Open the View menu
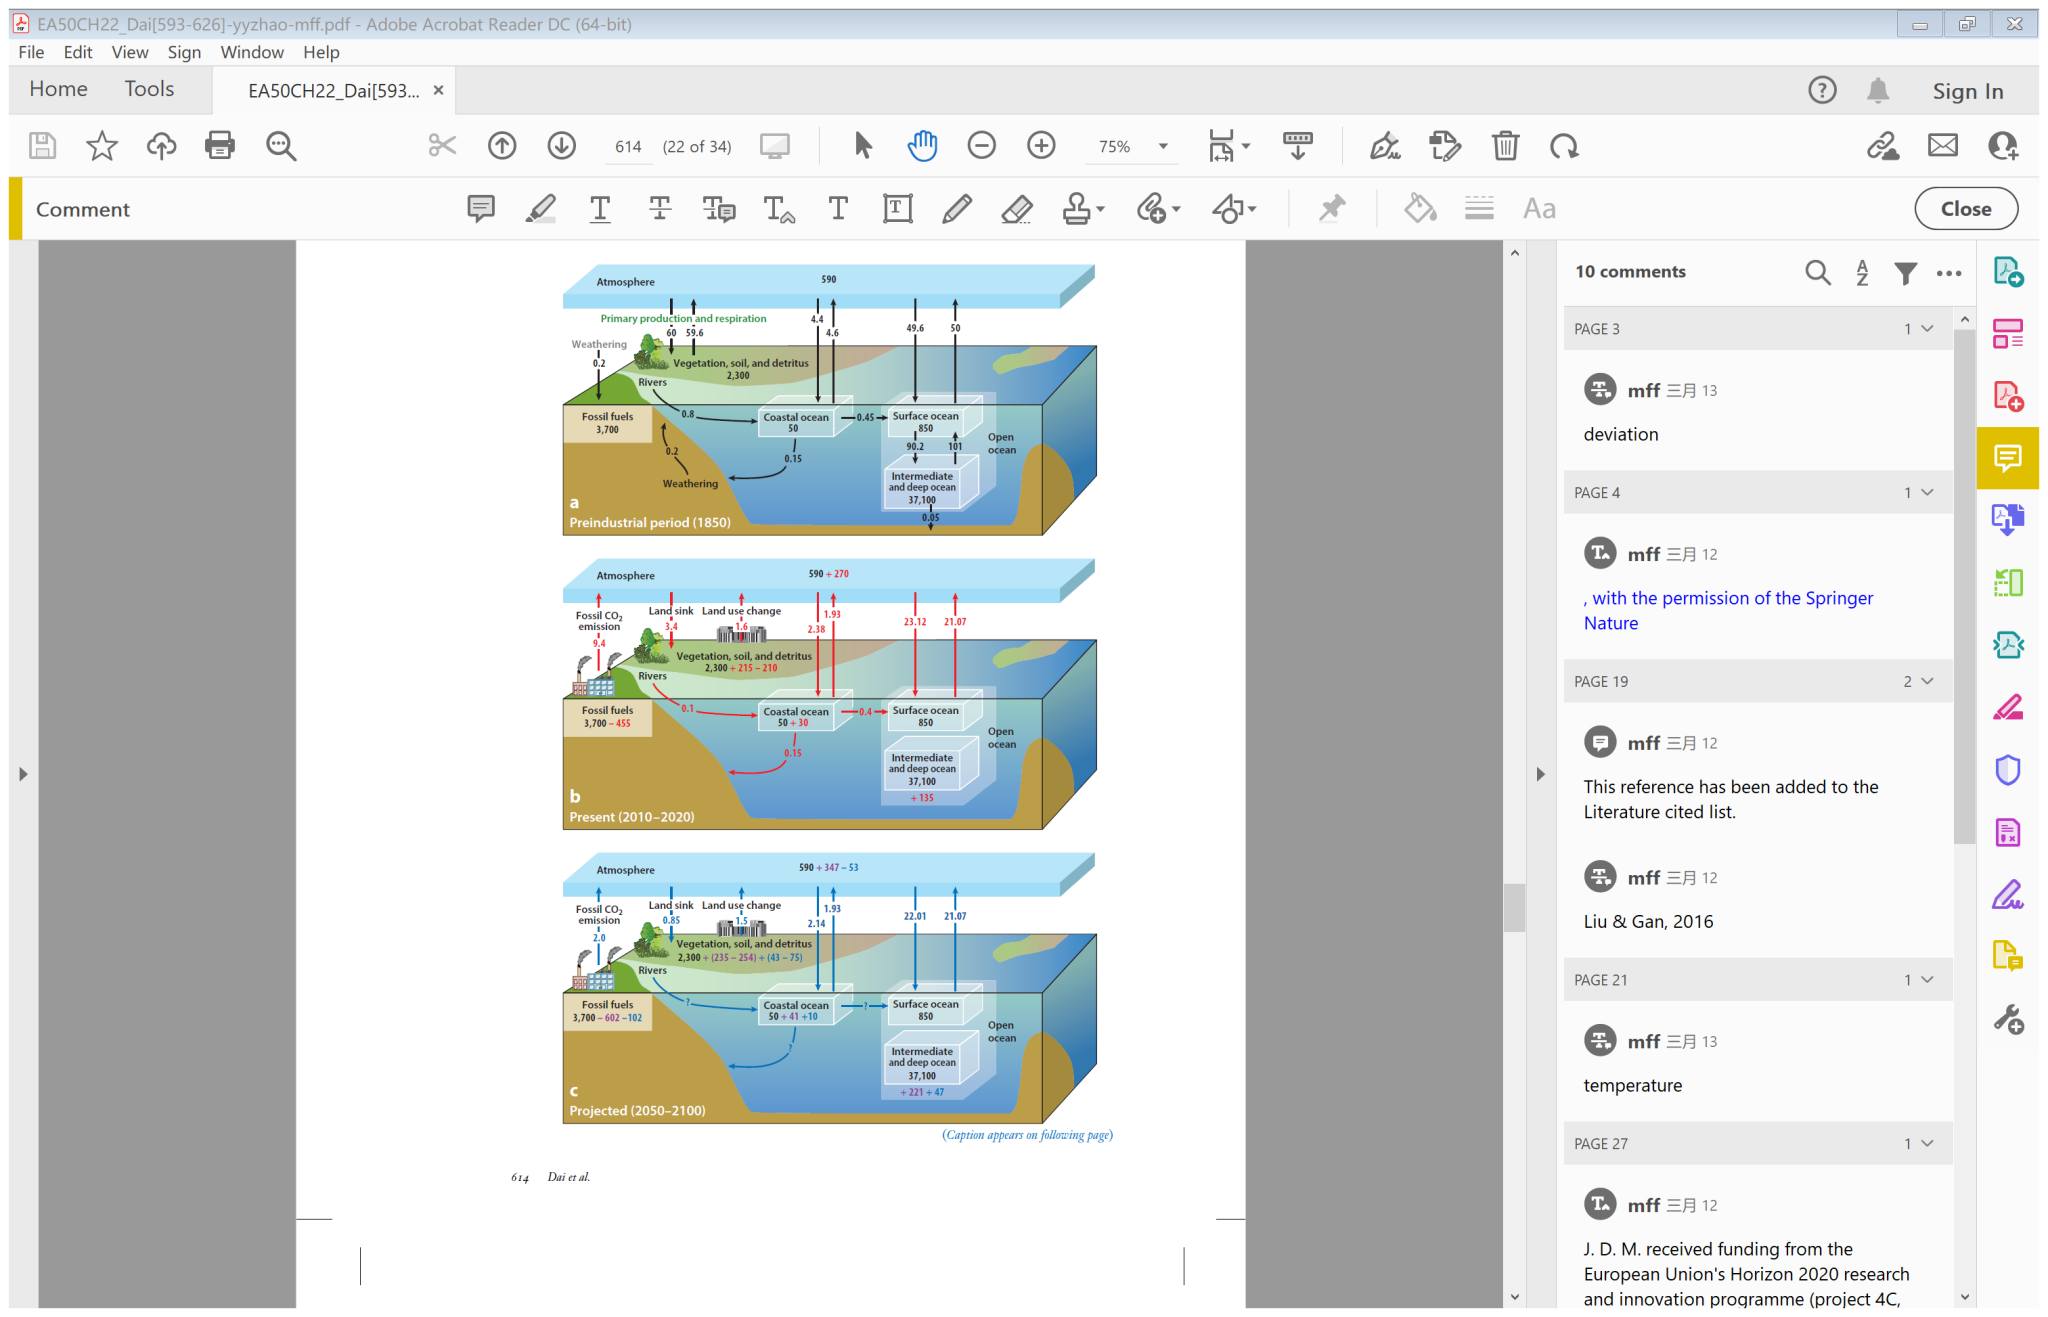The height and width of the screenshot is (1317, 2048). [x=129, y=52]
